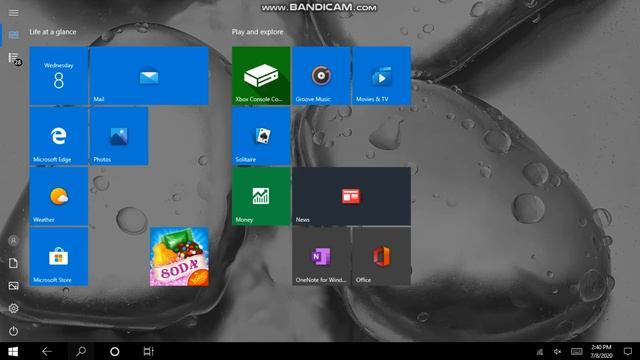Open the touch keyboard tray icon

(x=577, y=352)
